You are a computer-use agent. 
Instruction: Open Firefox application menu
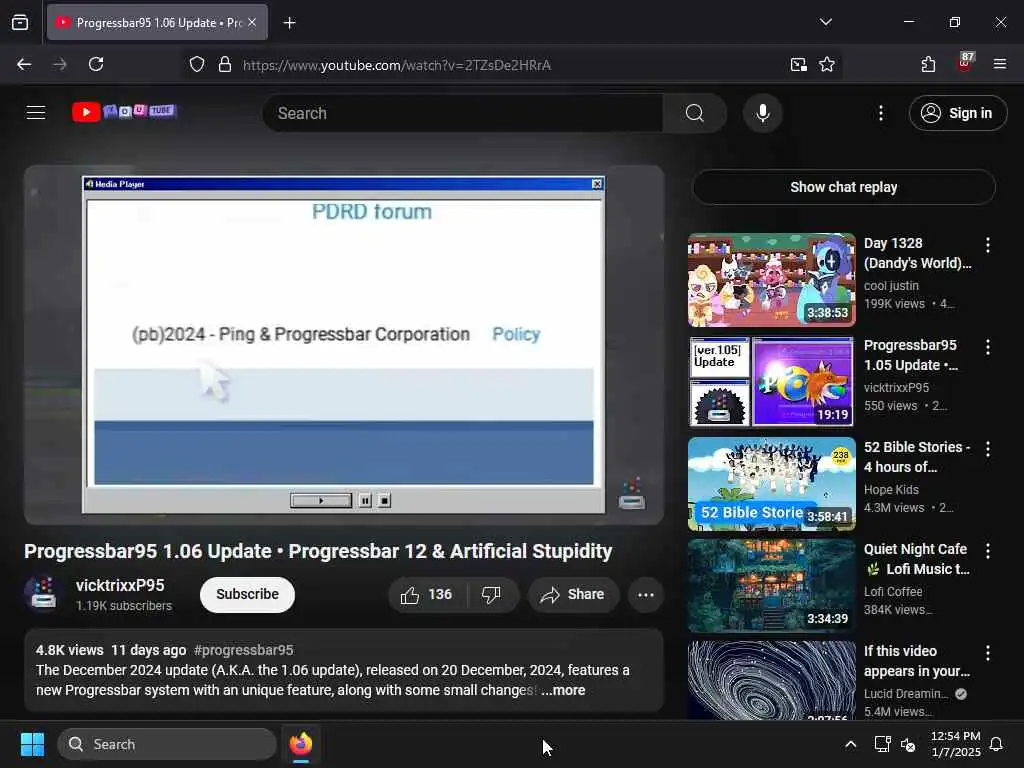click(x=1000, y=64)
